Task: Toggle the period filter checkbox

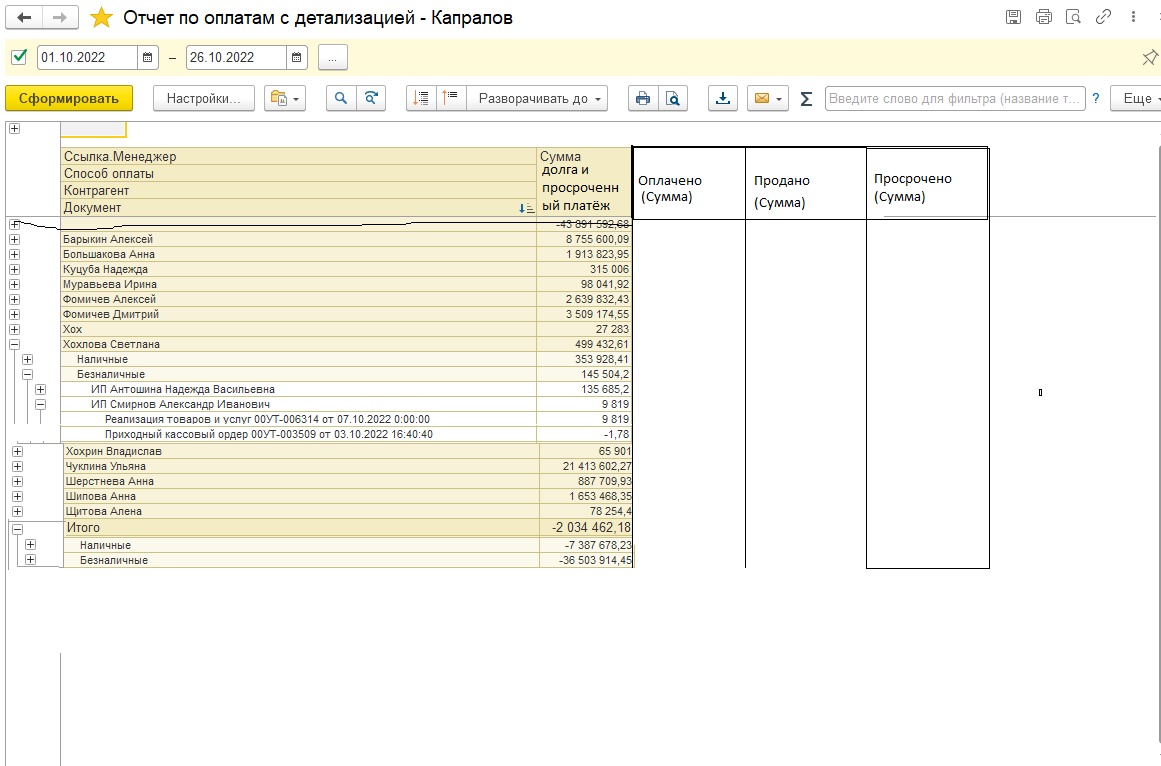Action: tap(19, 57)
